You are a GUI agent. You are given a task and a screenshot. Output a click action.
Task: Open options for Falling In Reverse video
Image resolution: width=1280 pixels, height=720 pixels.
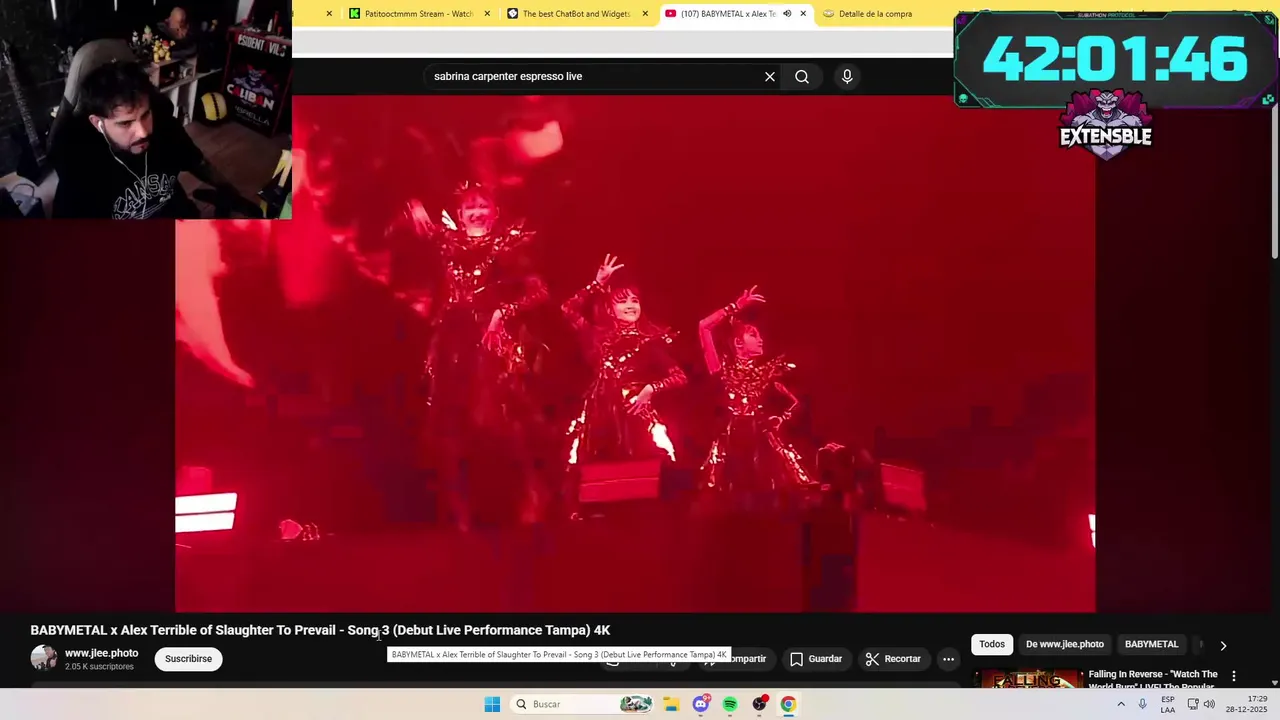point(1233,676)
